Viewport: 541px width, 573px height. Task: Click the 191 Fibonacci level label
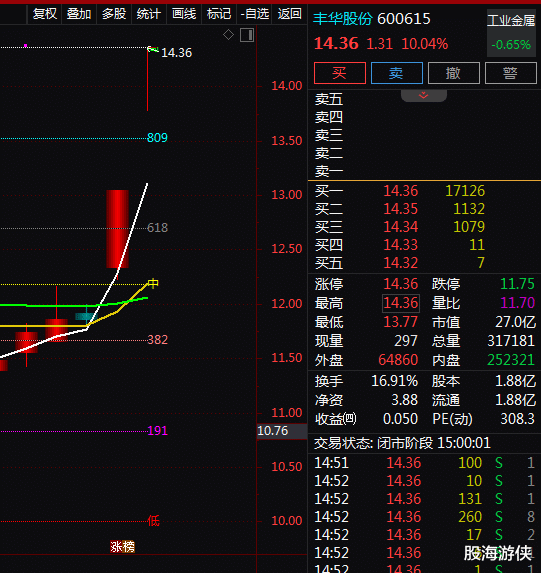[157, 430]
